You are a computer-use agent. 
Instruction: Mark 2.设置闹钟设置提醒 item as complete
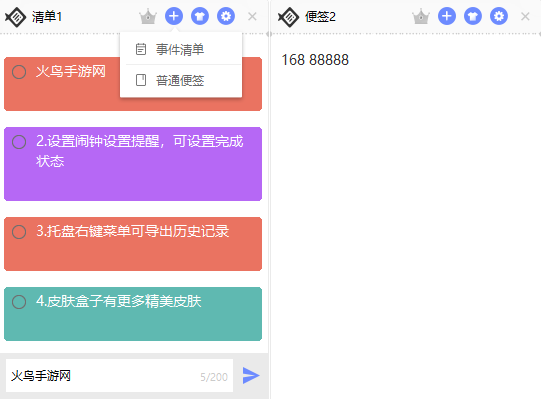pos(19,142)
